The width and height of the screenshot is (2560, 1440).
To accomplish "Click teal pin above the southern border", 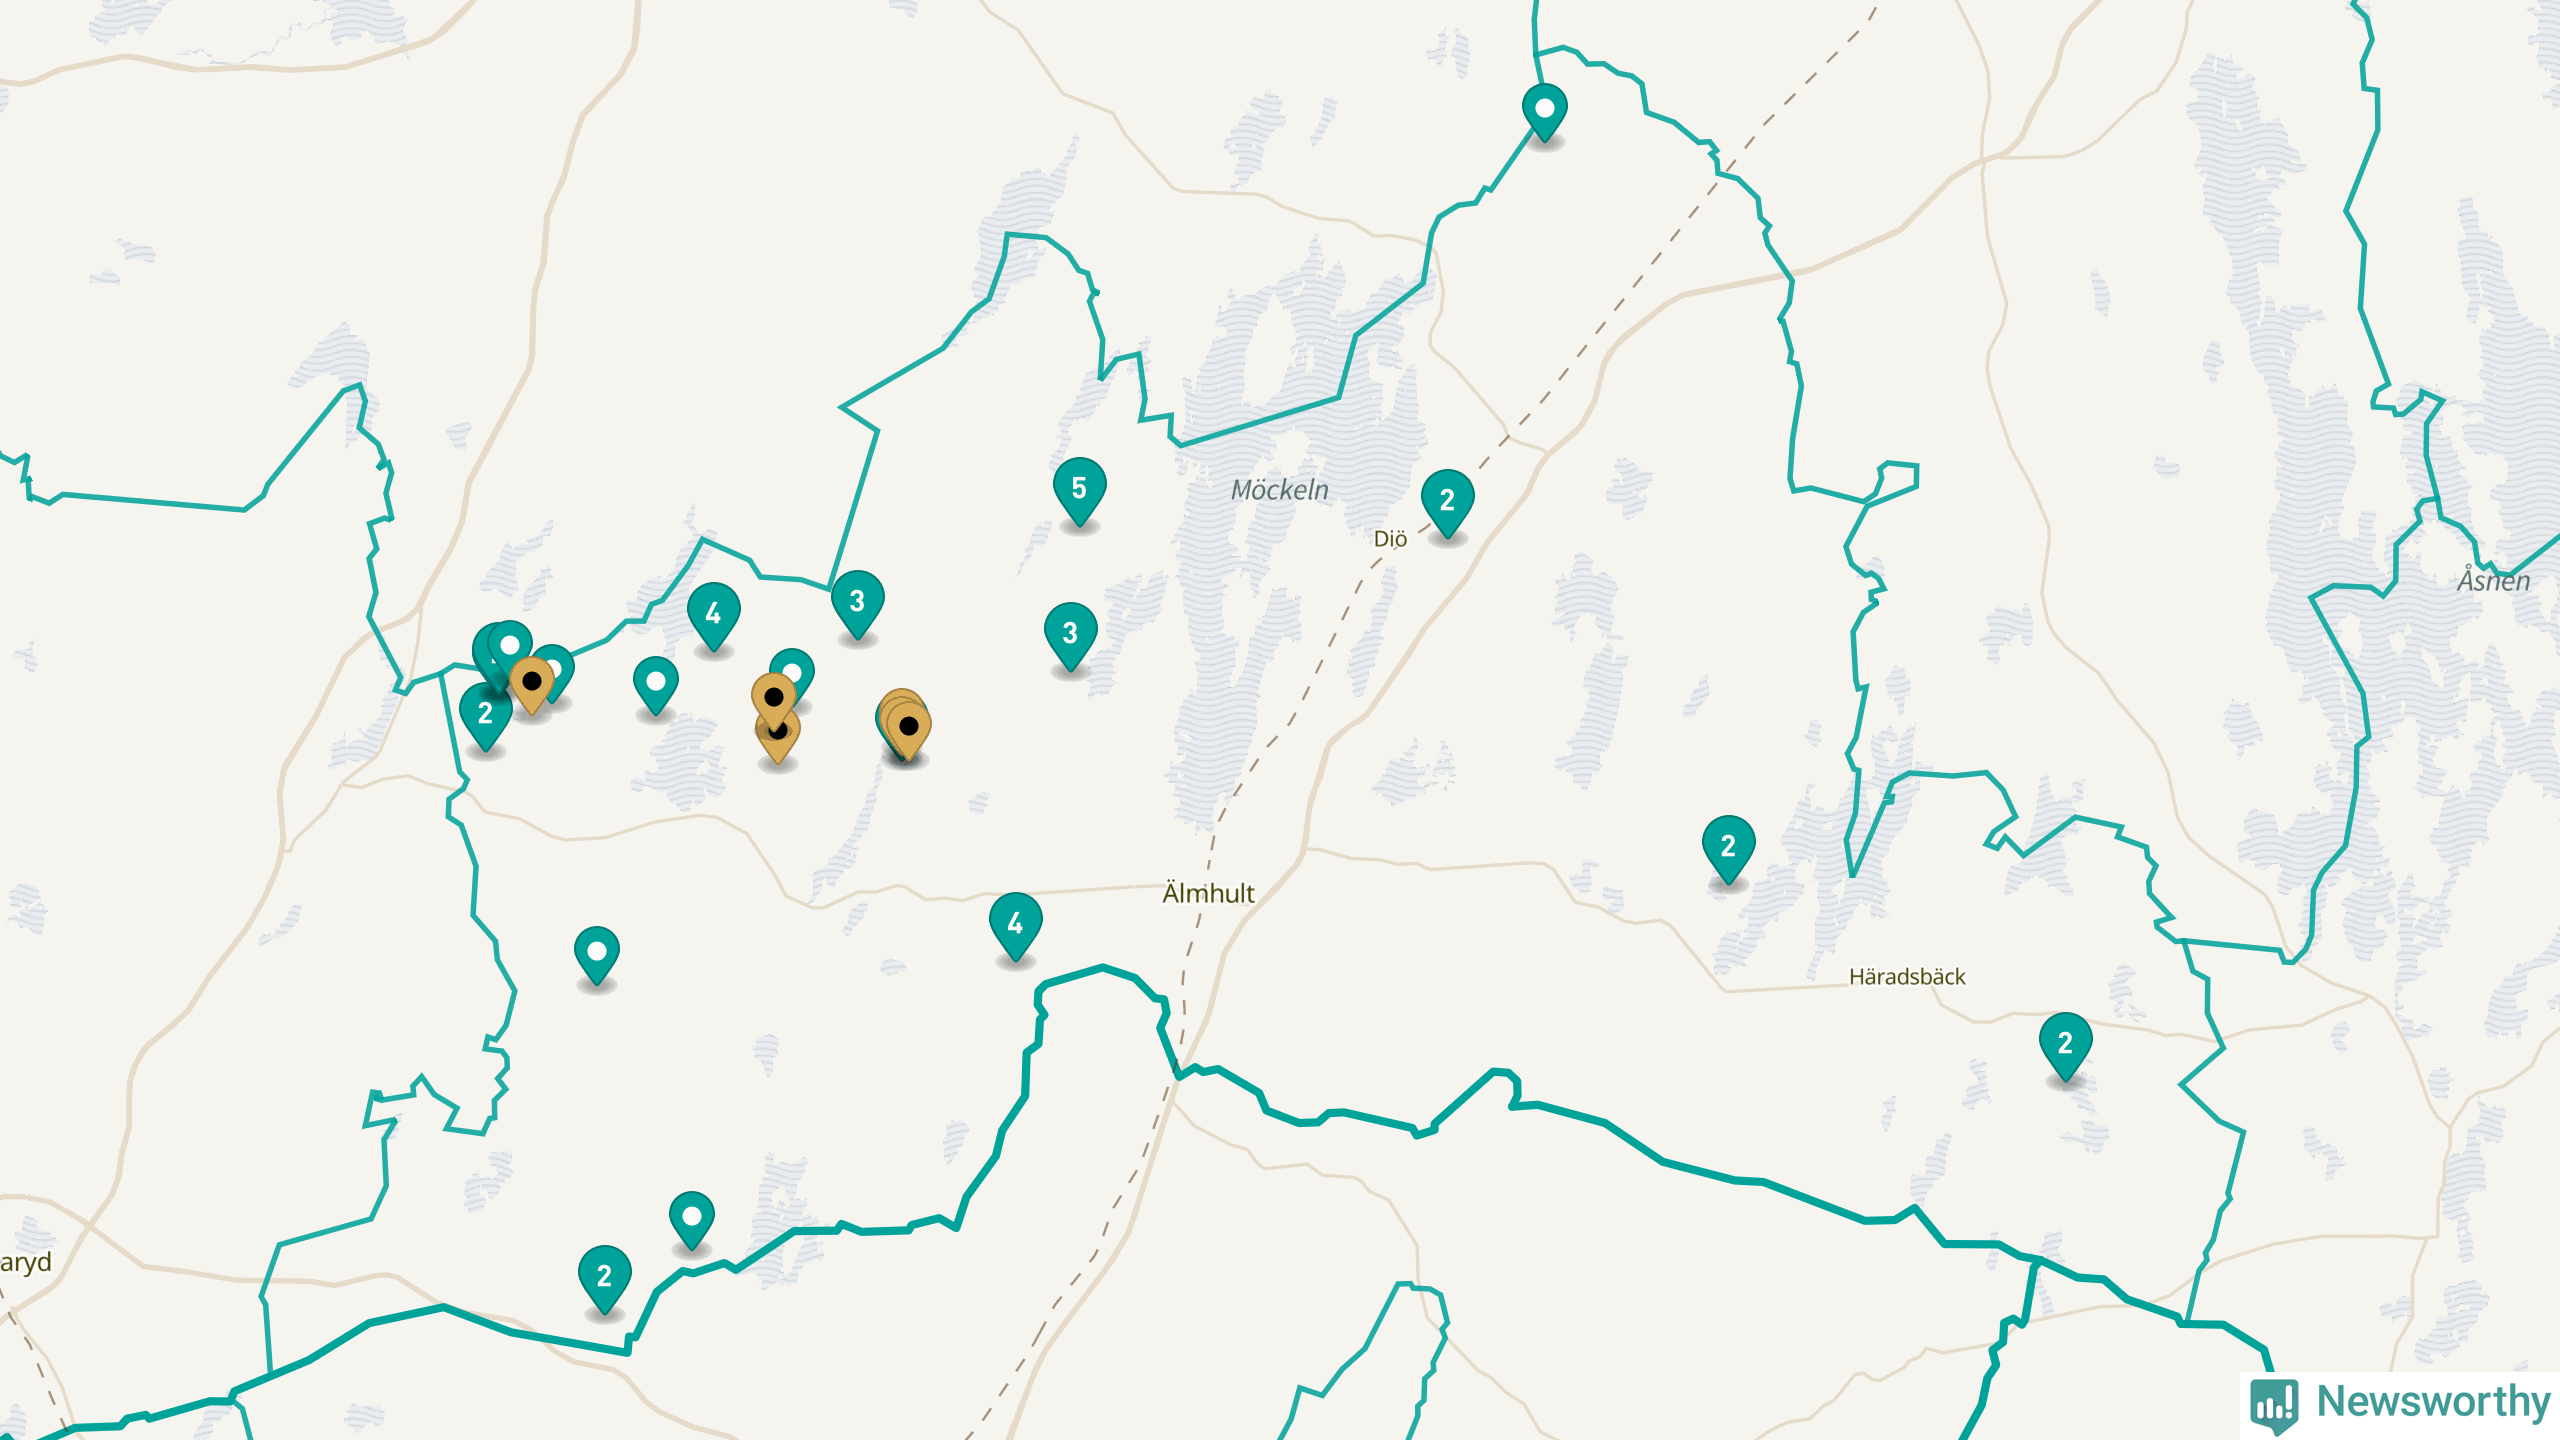I will (691, 1219).
